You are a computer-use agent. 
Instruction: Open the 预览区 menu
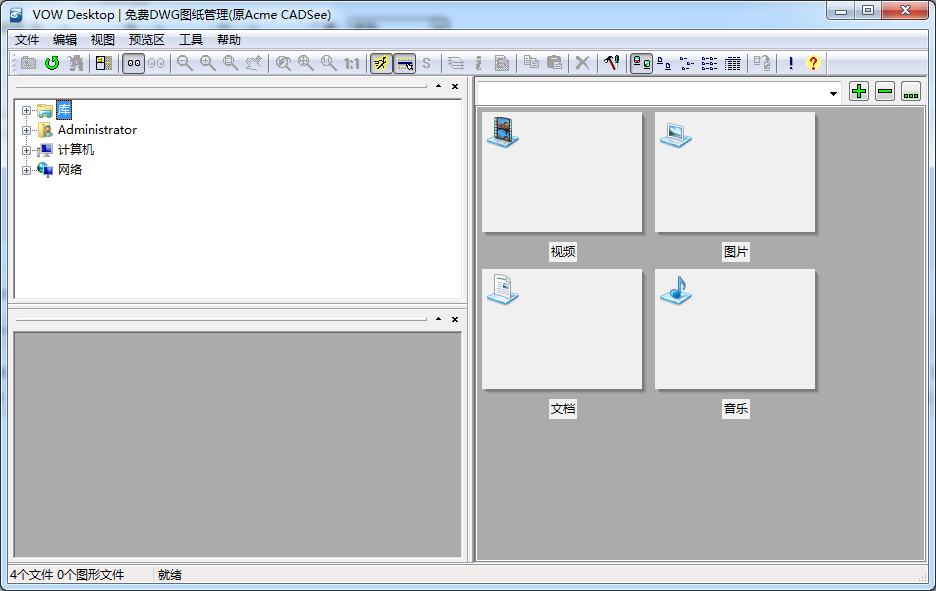(x=147, y=40)
